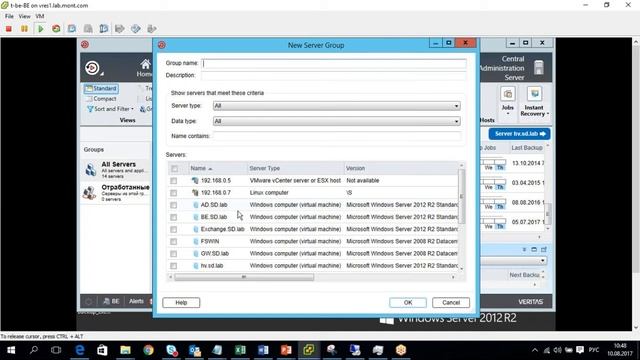640x360 pixels.
Task: Click the connect USB device toolbar icon
Action: pos(151,29)
